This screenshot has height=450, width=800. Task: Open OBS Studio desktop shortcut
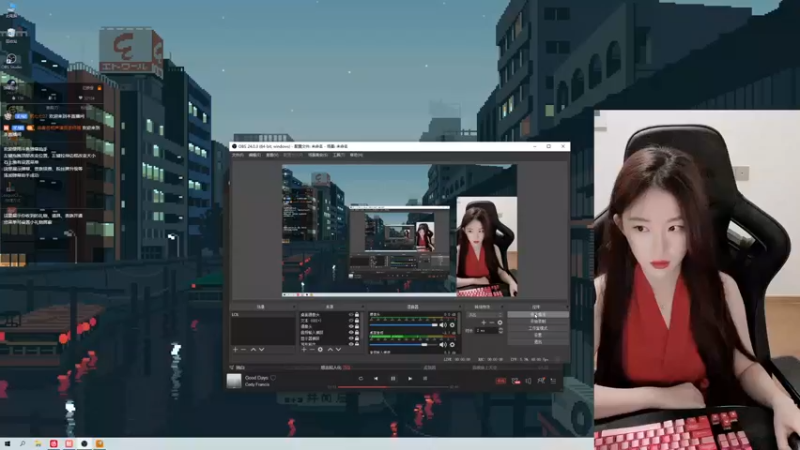click(x=11, y=61)
